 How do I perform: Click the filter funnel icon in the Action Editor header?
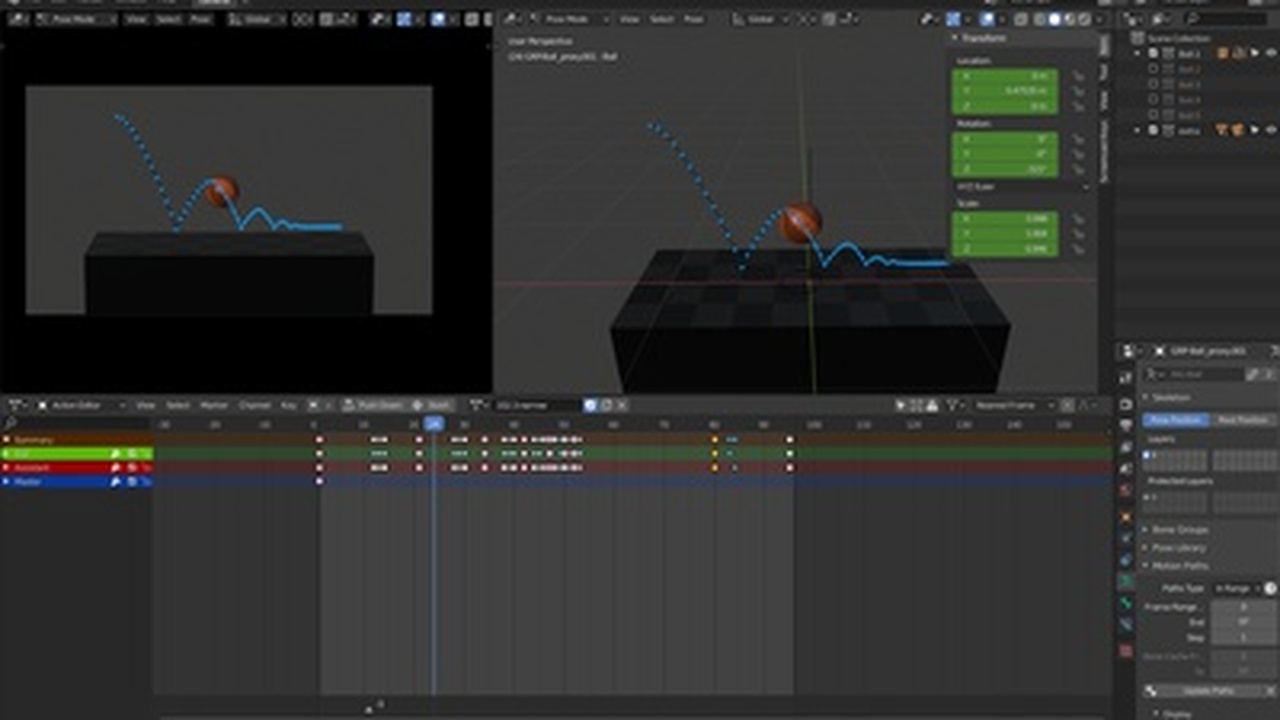pos(949,404)
